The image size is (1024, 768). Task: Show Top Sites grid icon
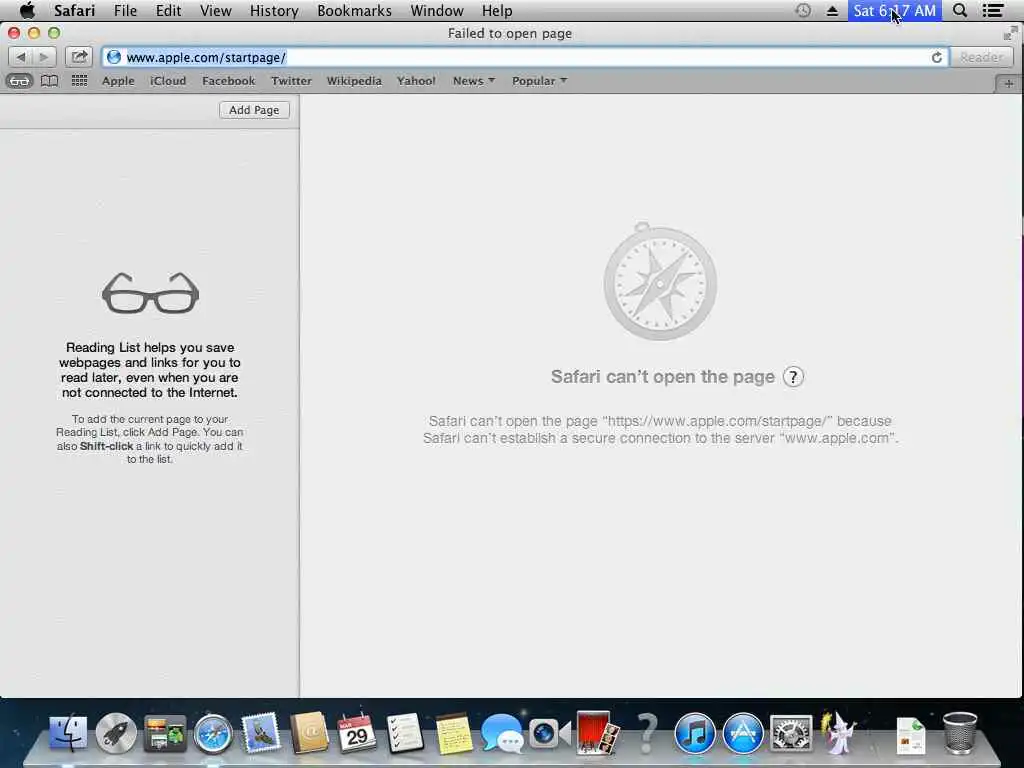click(79, 81)
